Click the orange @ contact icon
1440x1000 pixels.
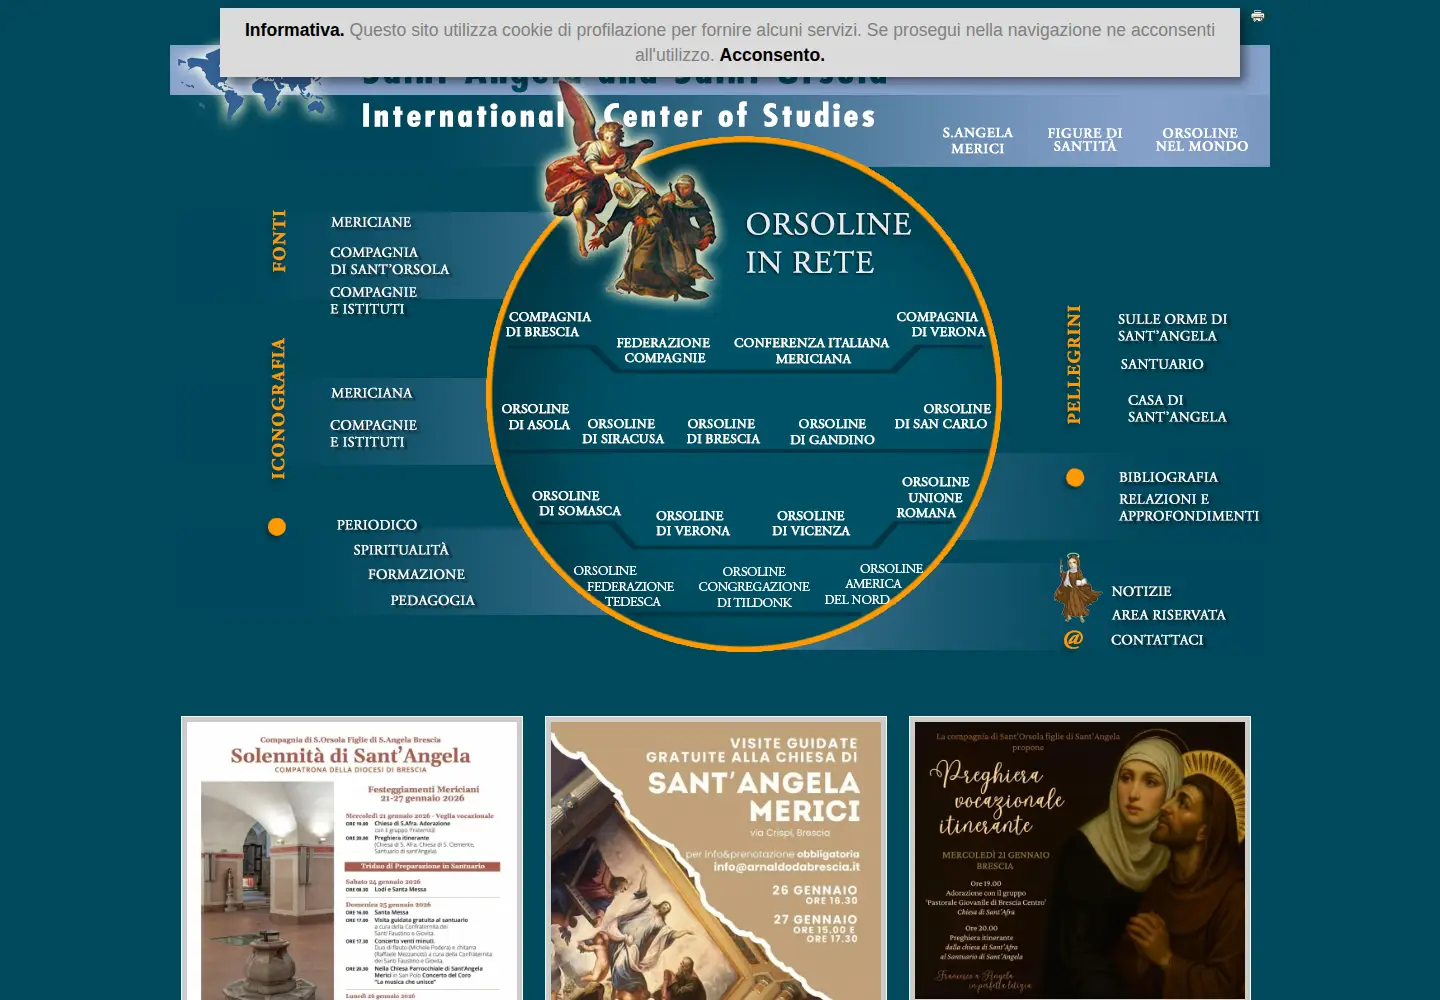1073,639
